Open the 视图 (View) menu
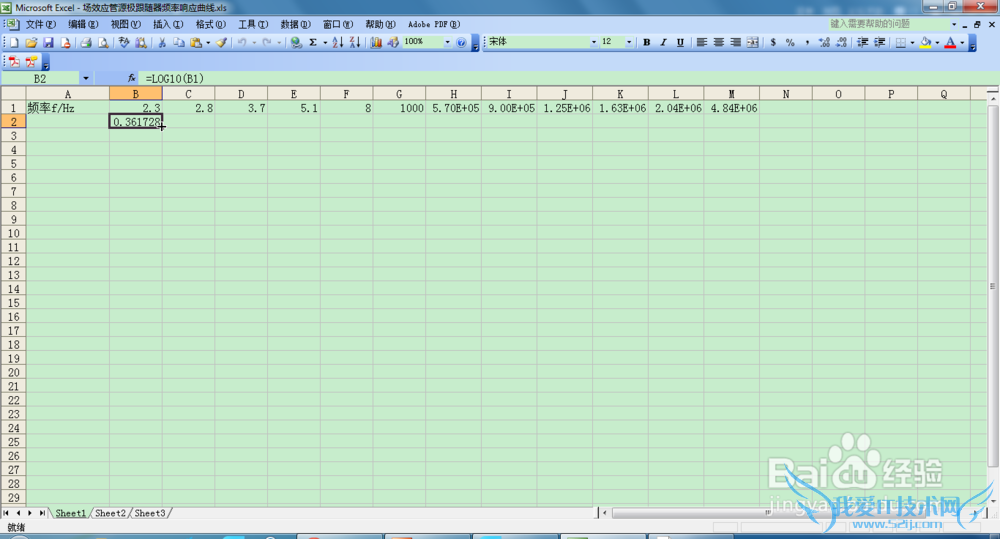The image size is (1000, 539). pos(126,24)
